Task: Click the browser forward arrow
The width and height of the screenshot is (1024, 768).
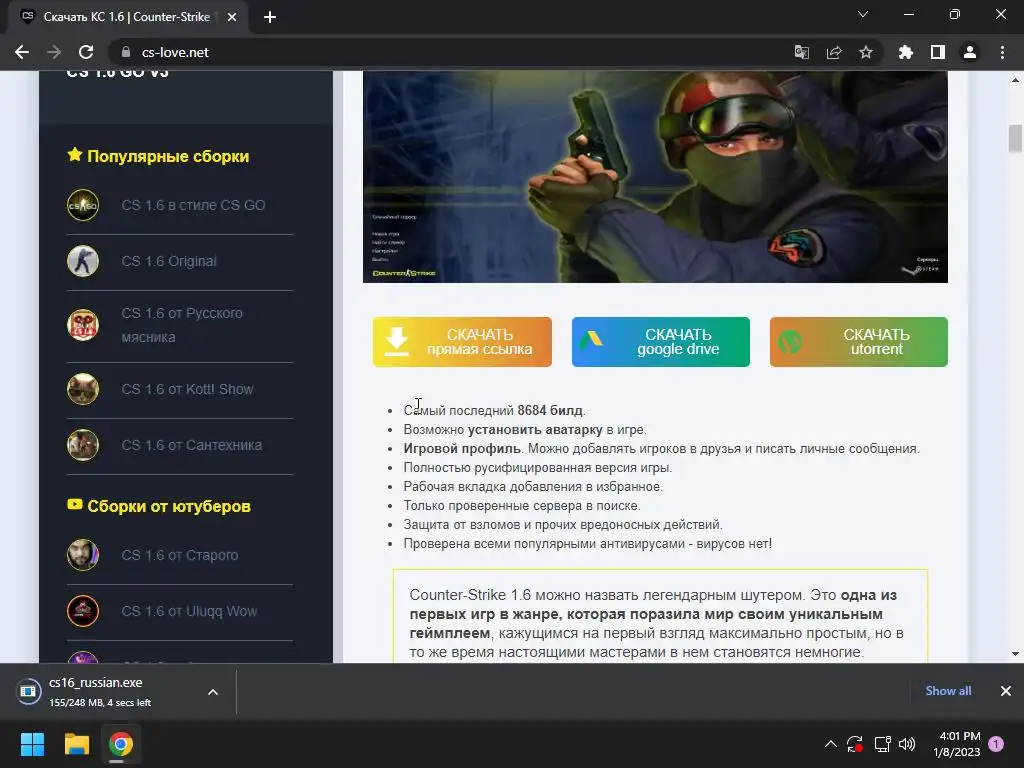Action: (54, 52)
